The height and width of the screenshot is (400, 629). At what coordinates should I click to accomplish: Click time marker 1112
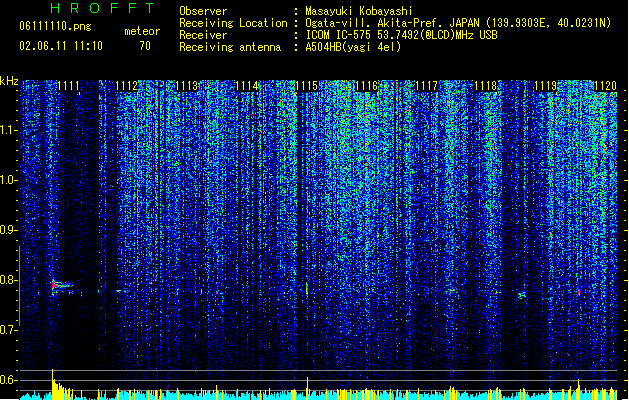[127, 86]
